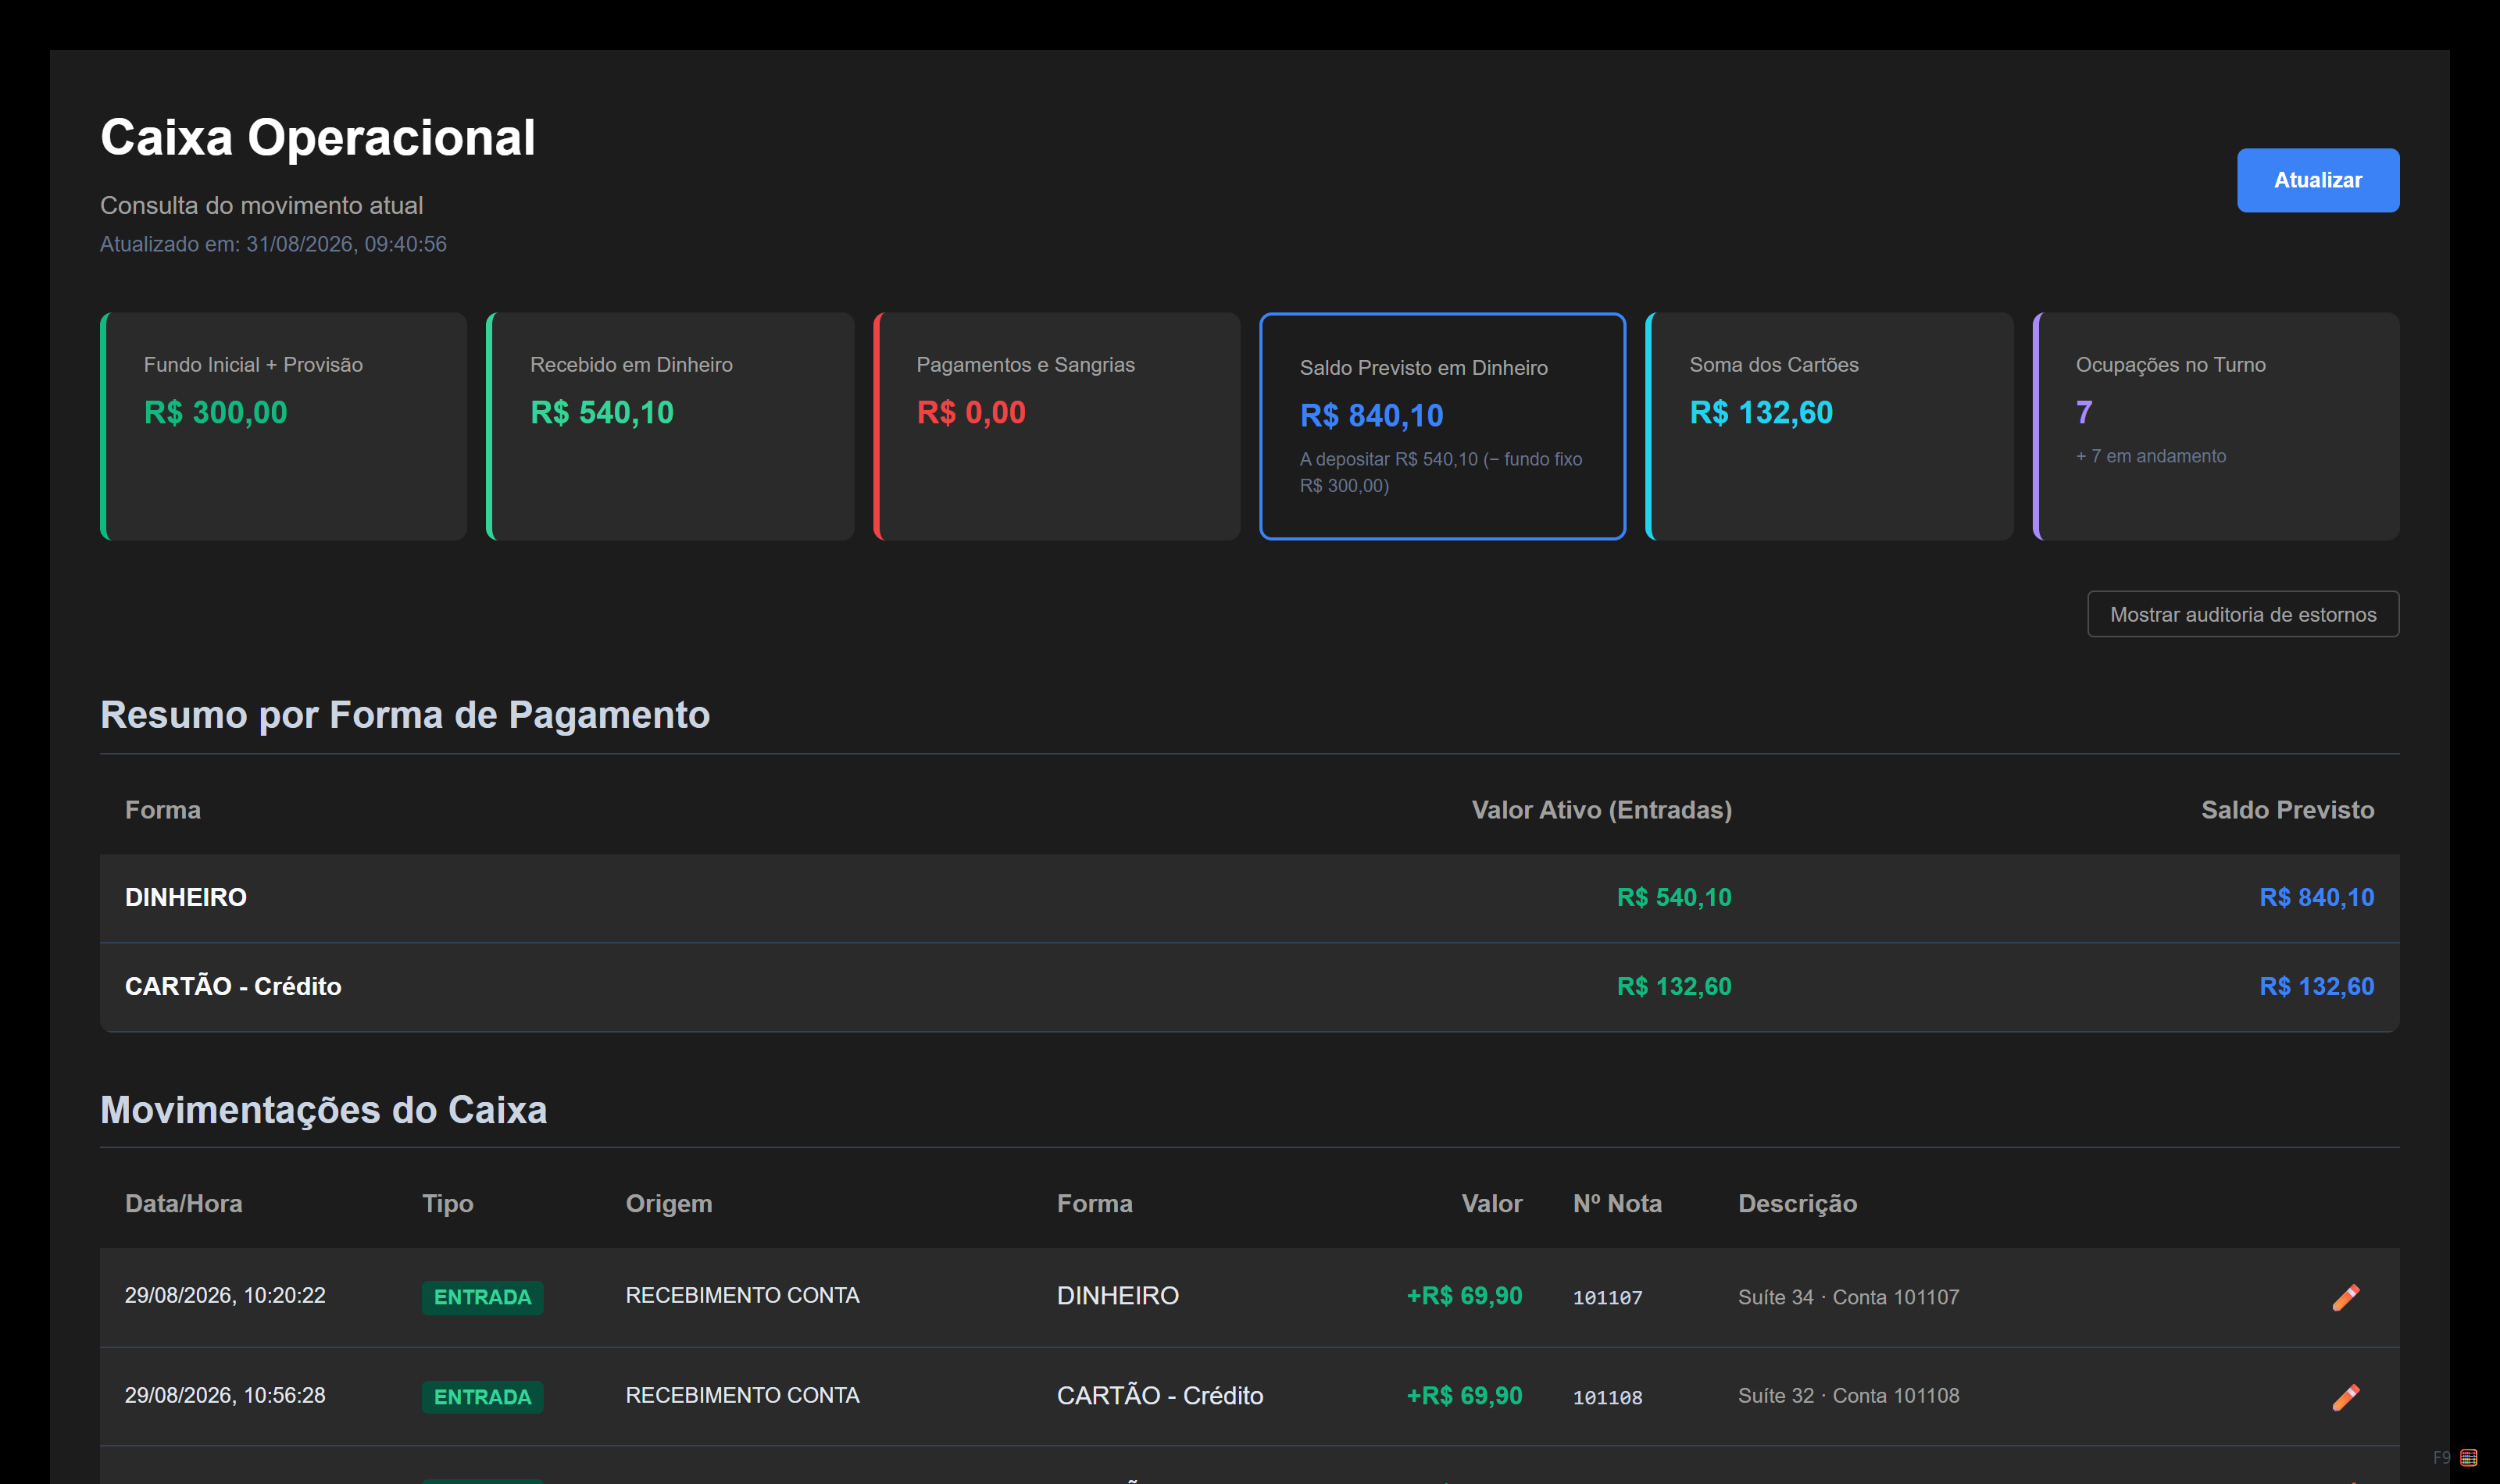The height and width of the screenshot is (1484, 2500).
Task: Click DINHEIRO row's R$ 840,10 saldo previsto
Action: pyautogui.click(x=2317, y=897)
